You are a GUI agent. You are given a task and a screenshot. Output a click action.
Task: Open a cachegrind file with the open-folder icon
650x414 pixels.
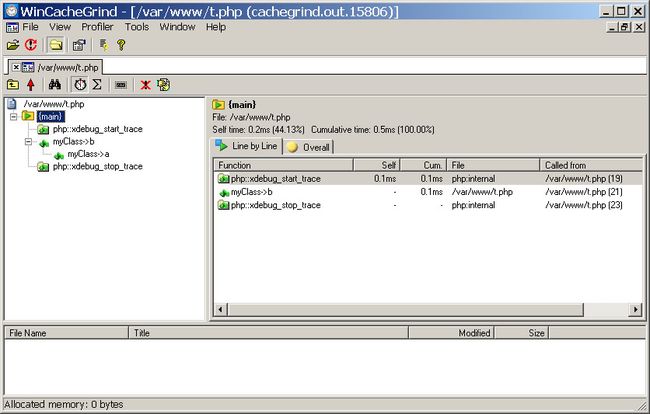pyautogui.click(x=13, y=45)
